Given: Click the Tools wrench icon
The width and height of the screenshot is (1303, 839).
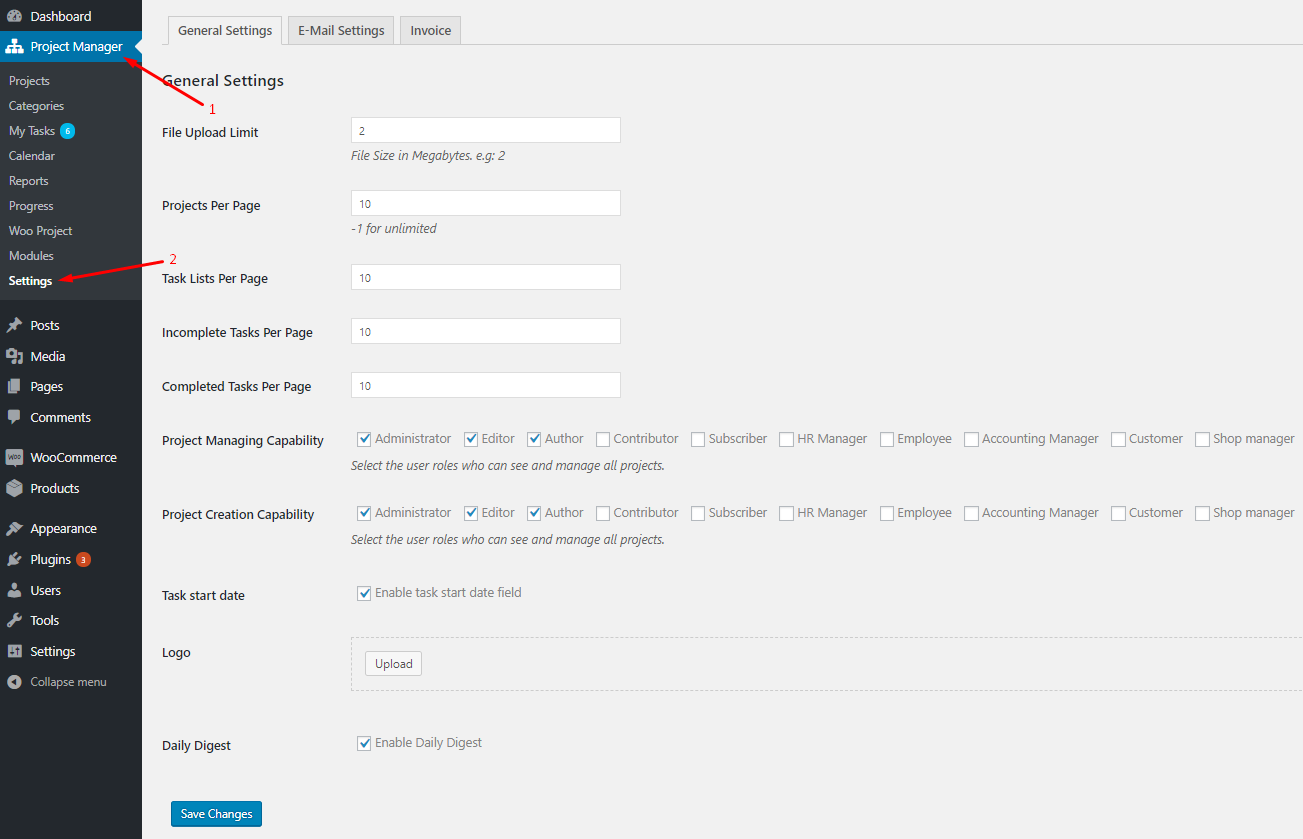Looking at the screenshot, I should tap(14, 620).
